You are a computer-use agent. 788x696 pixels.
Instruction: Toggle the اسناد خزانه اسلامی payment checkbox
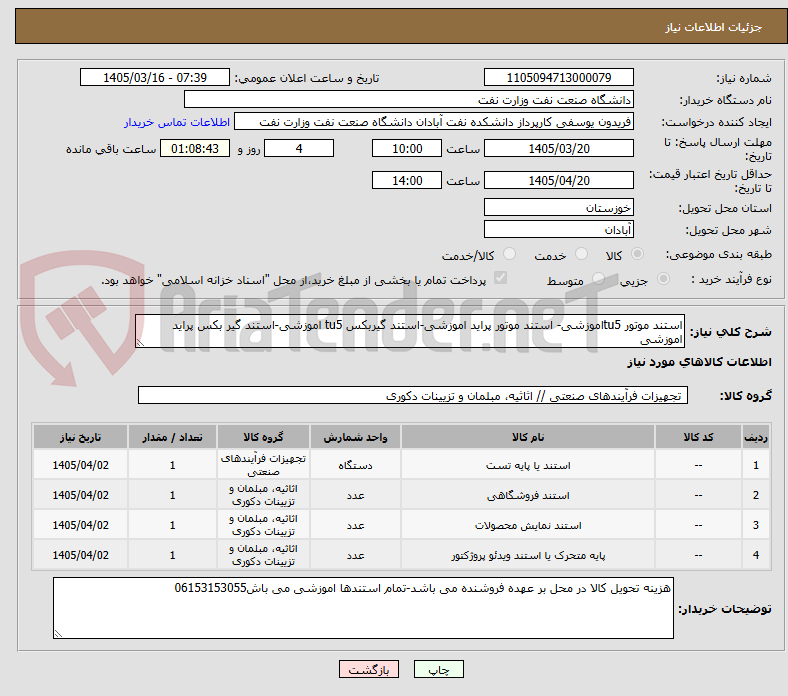tap(501, 278)
